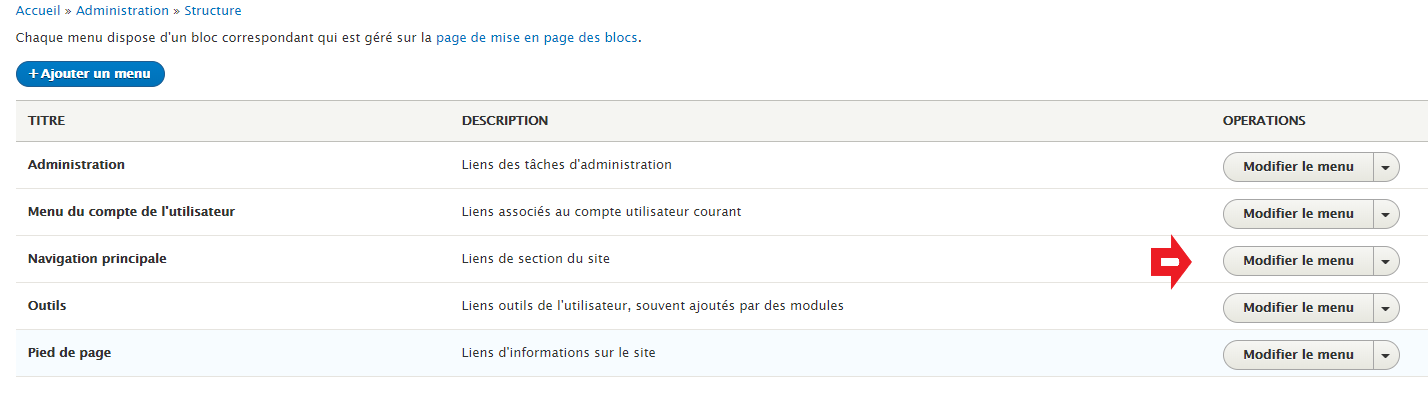The height and width of the screenshot is (402, 1428).
Task: Click Modifier le menu for user account menu
Action: [x=1298, y=214]
